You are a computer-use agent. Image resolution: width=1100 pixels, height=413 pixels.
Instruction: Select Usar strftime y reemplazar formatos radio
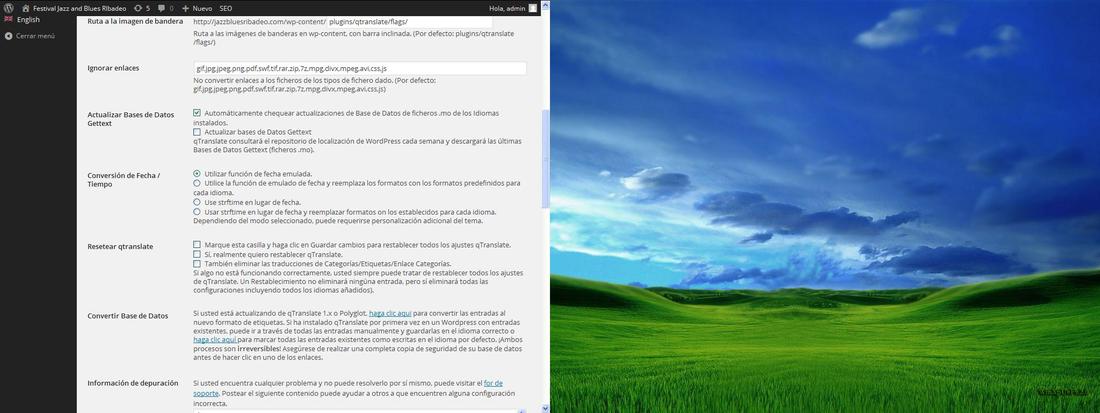click(x=197, y=211)
